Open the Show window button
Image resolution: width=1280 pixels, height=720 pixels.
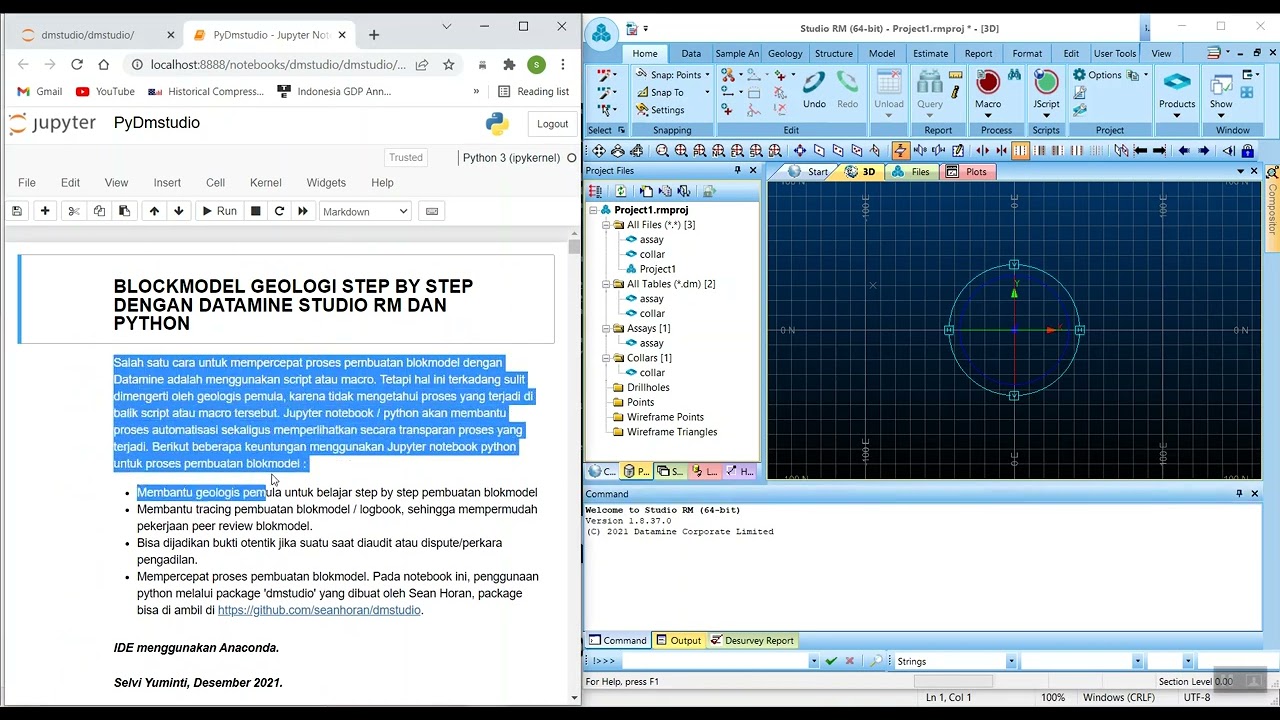coord(1221,92)
